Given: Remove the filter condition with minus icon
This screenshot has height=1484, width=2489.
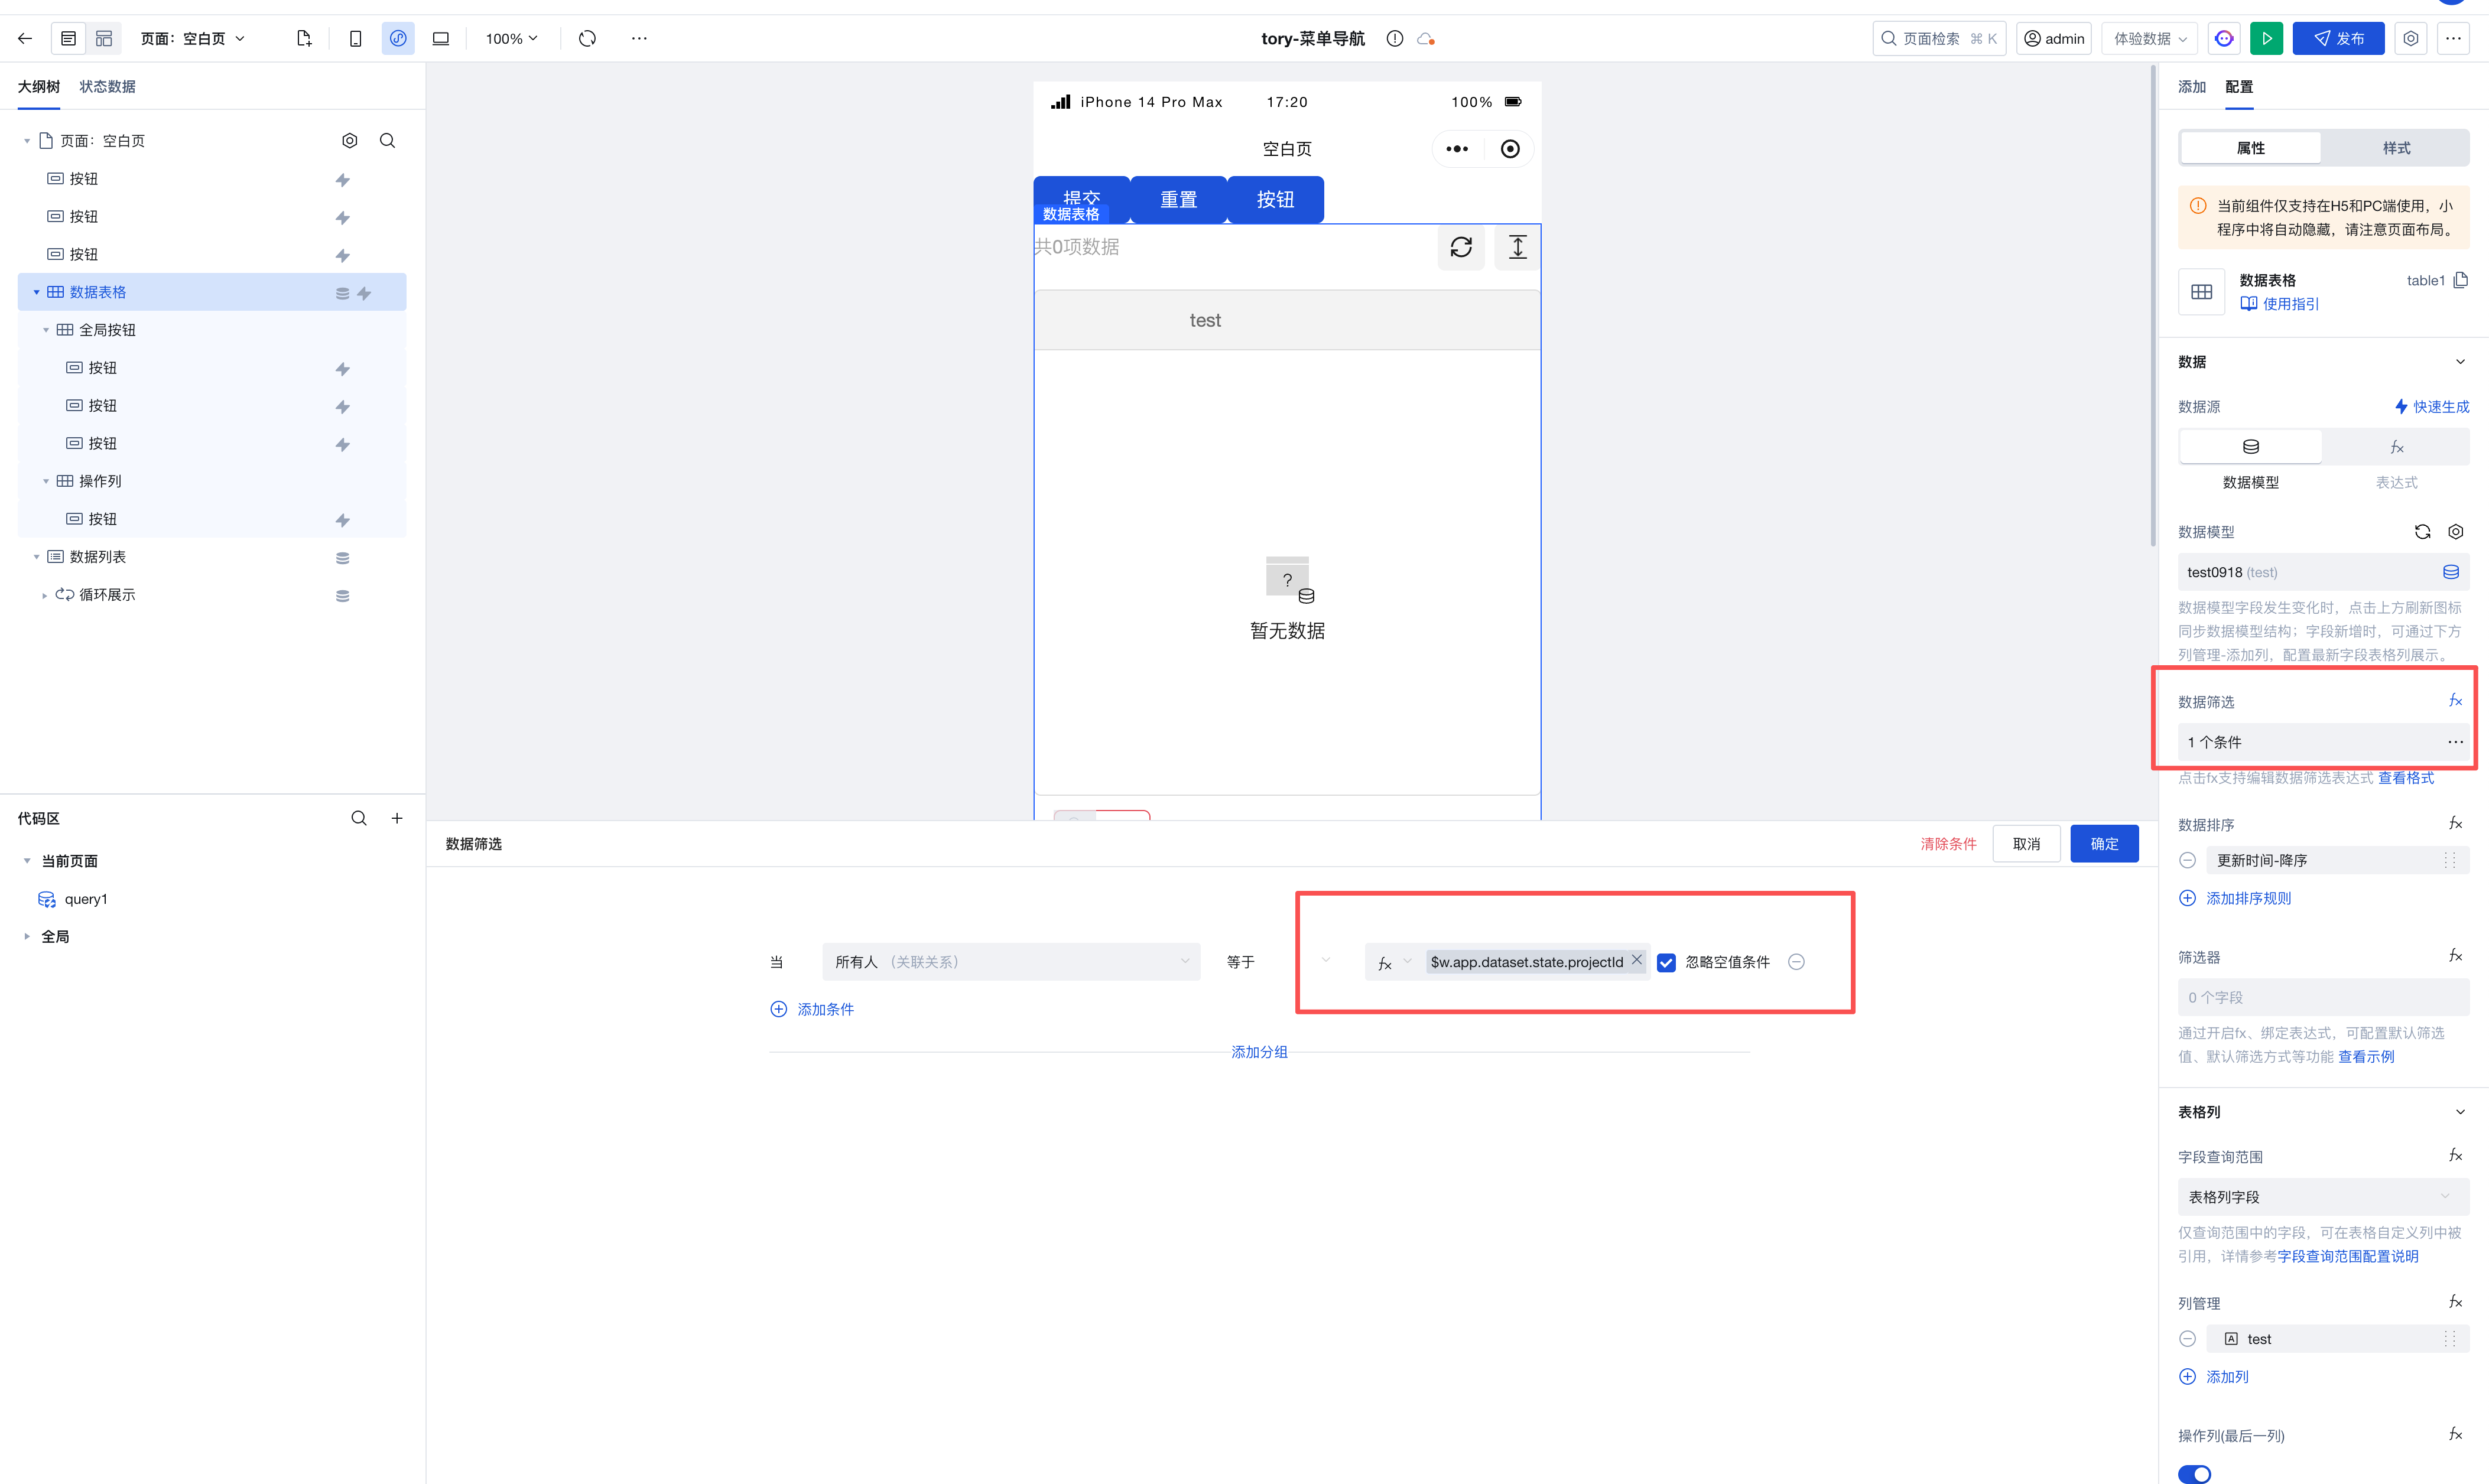Looking at the screenshot, I should 1796,962.
